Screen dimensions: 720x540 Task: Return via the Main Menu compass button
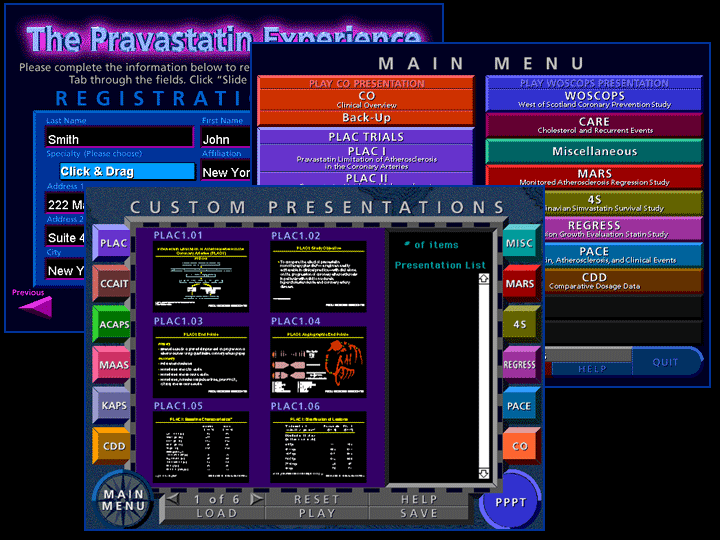coord(123,500)
